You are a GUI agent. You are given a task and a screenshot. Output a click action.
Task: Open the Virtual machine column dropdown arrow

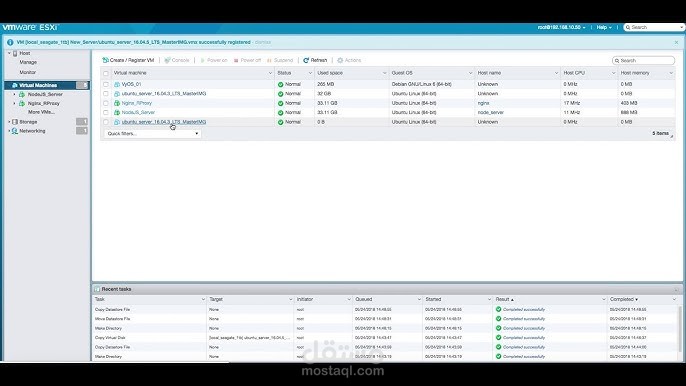(270, 73)
